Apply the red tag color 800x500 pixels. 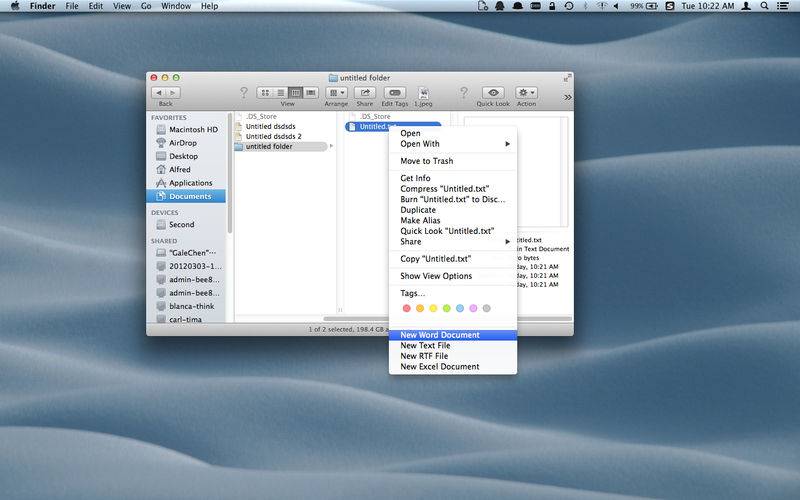407,308
